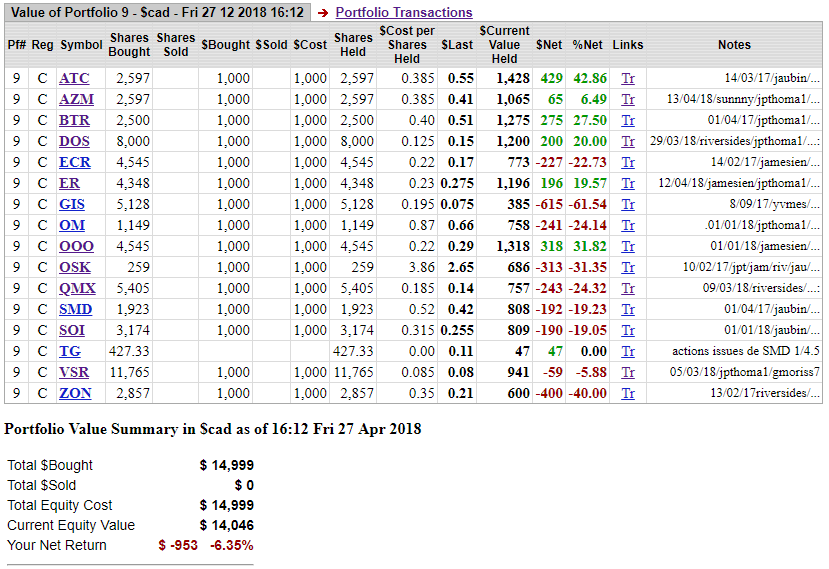
Task: Select the BTR ticker link
Action: tap(74, 120)
